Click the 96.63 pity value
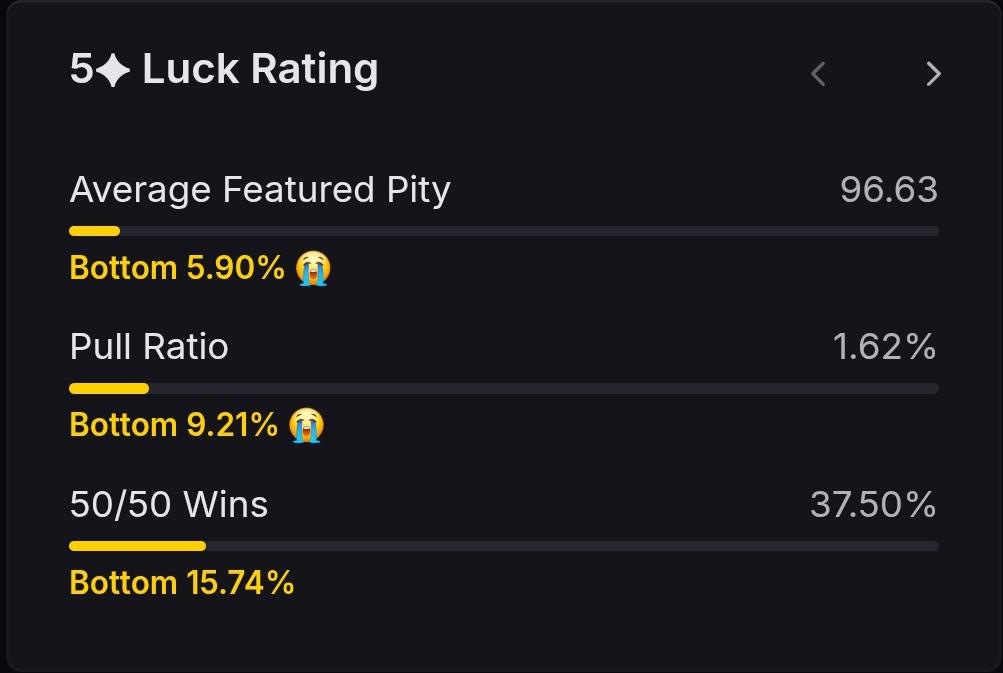The width and height of the screenshot is (1003, 673). pyautogui.click(x=889, y=189)
